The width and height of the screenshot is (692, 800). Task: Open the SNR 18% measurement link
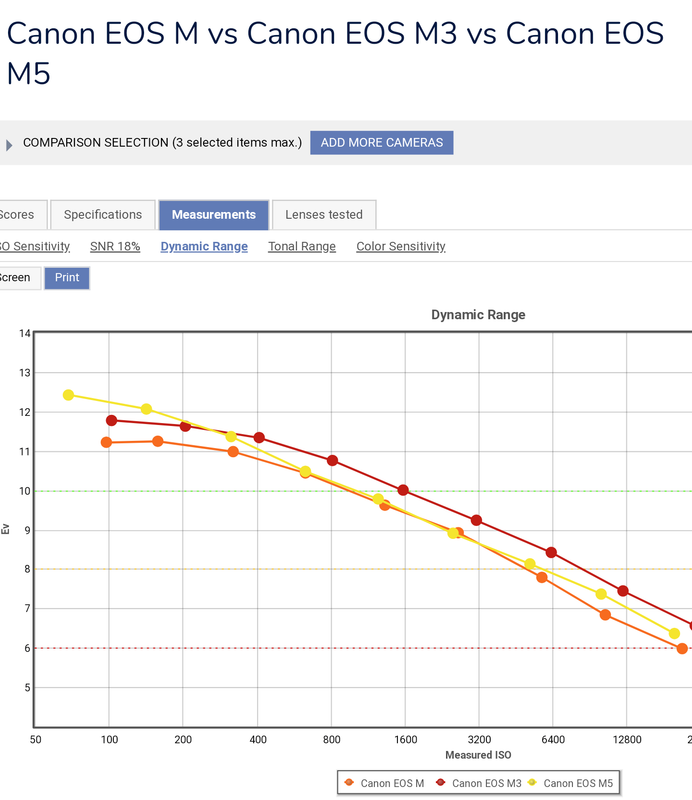[x=115, y=246]
